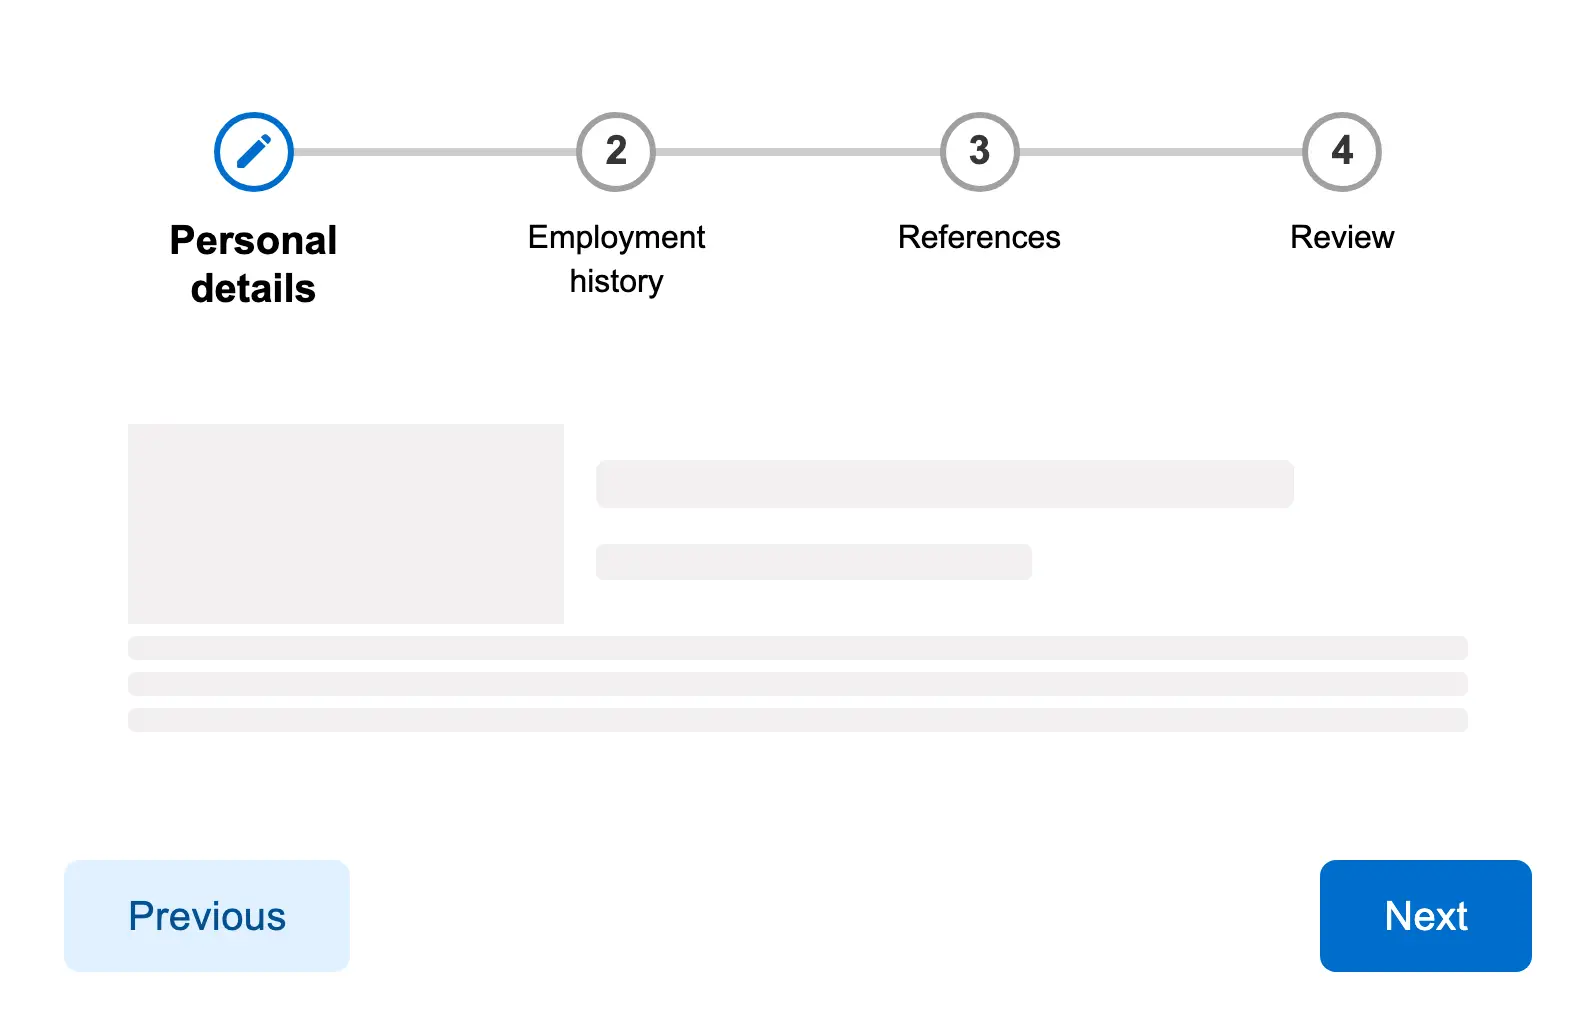The height and width of the screenshot is (1036, 1596).
Task: Select the step 3 circle indicator
Action: 979,152
